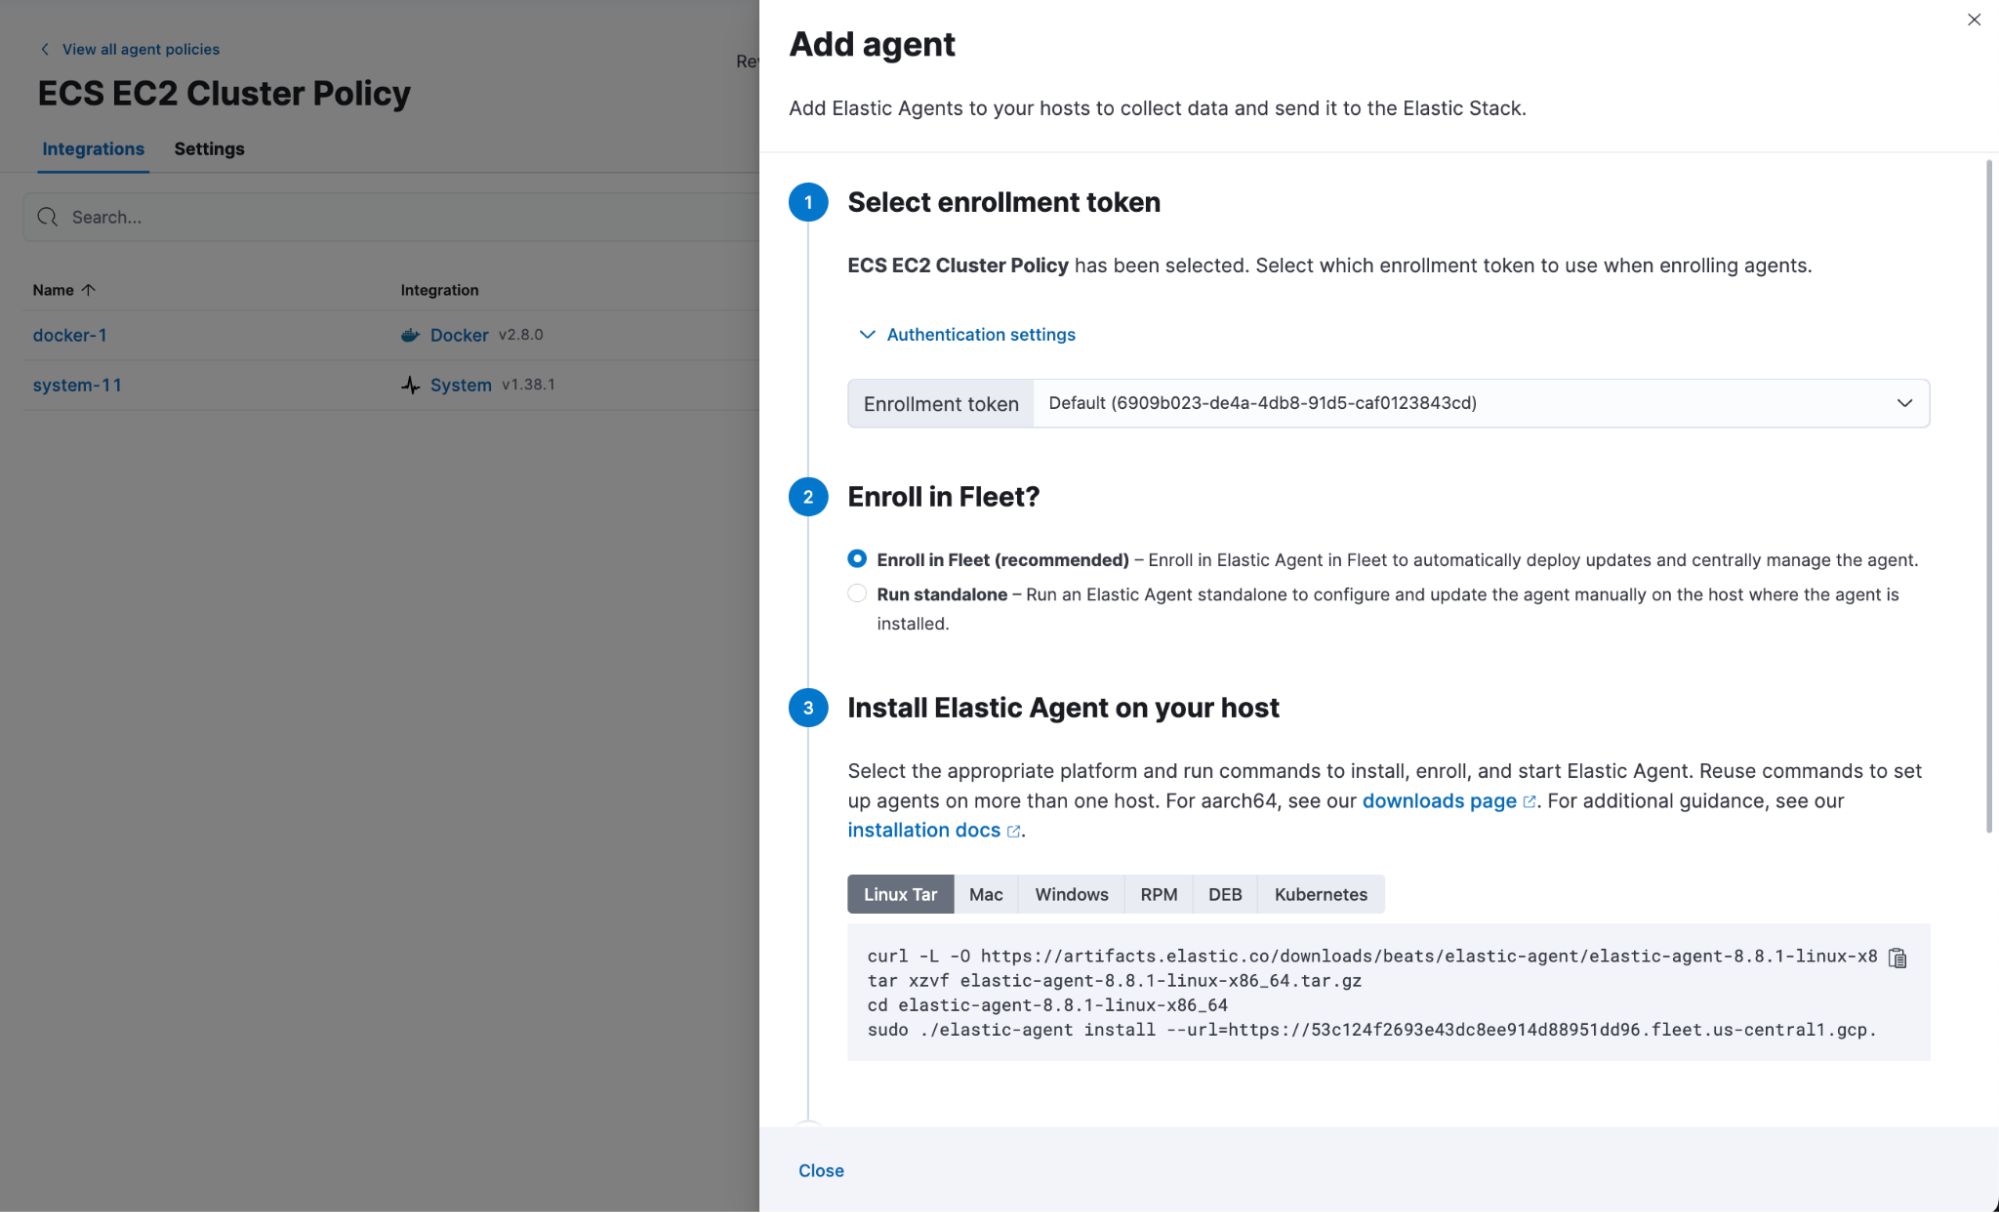Select the Enroll in Fleet radio button

coord(857,558)
